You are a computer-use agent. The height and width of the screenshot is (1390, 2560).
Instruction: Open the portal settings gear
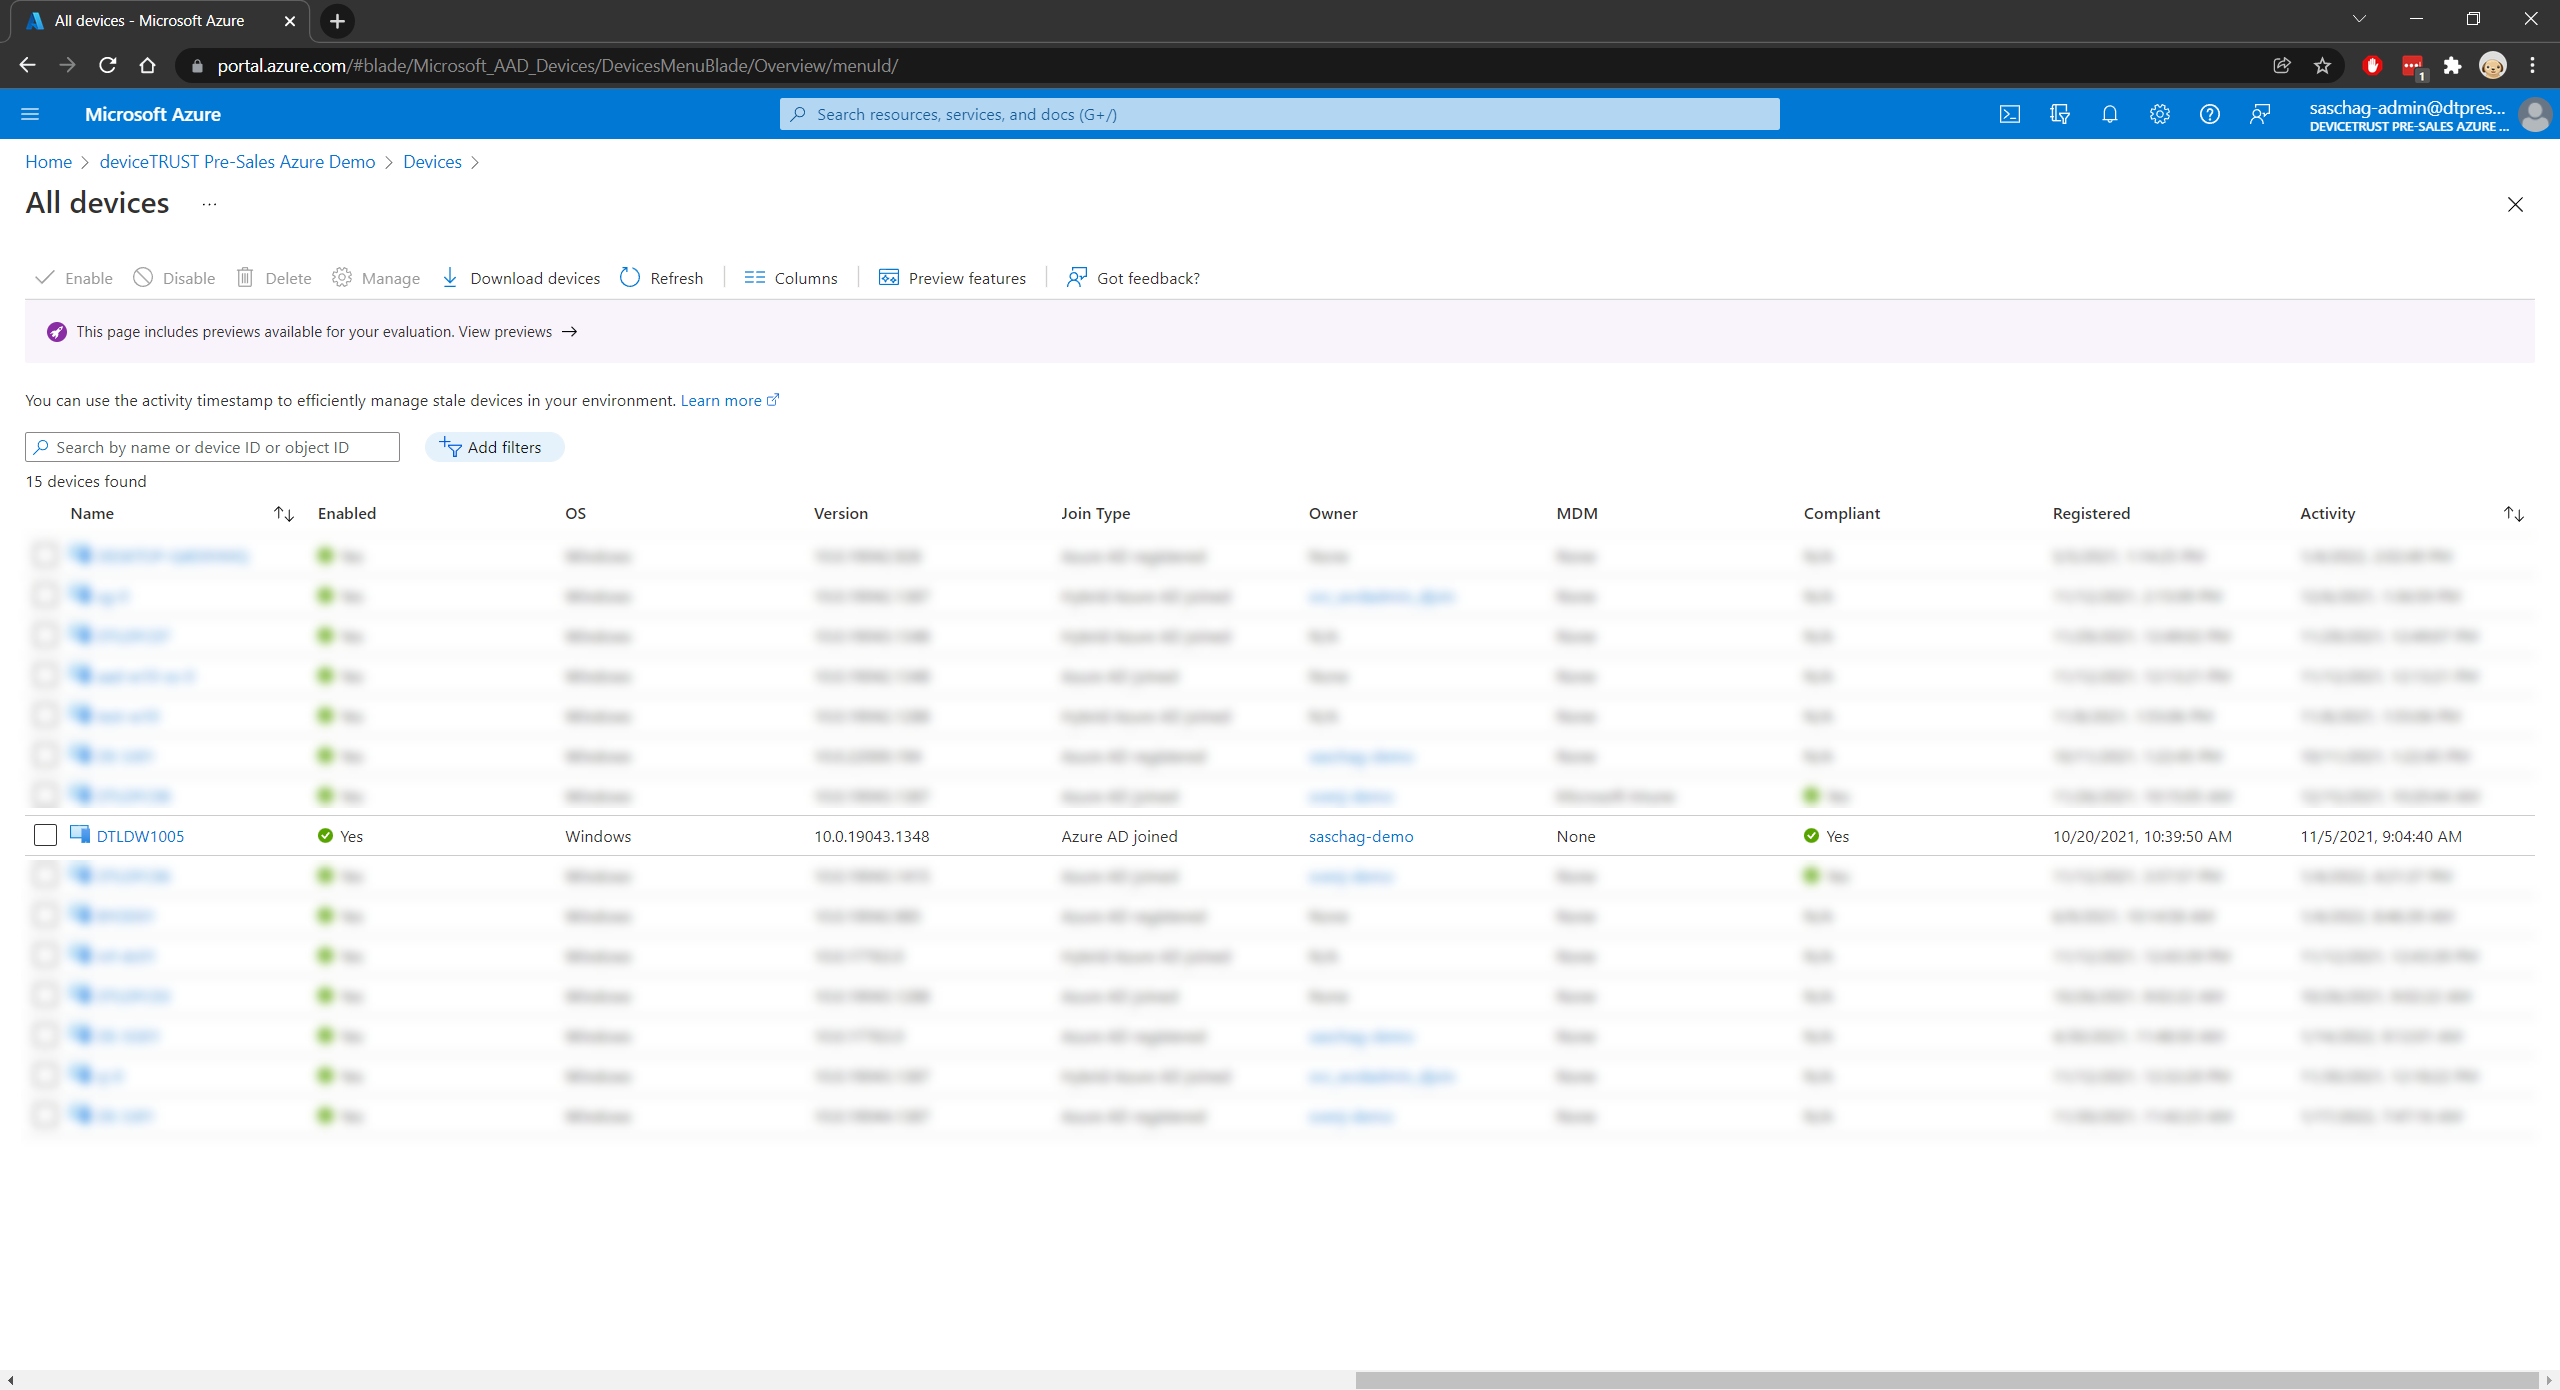pyautogui.click(x=2160, y=113)
